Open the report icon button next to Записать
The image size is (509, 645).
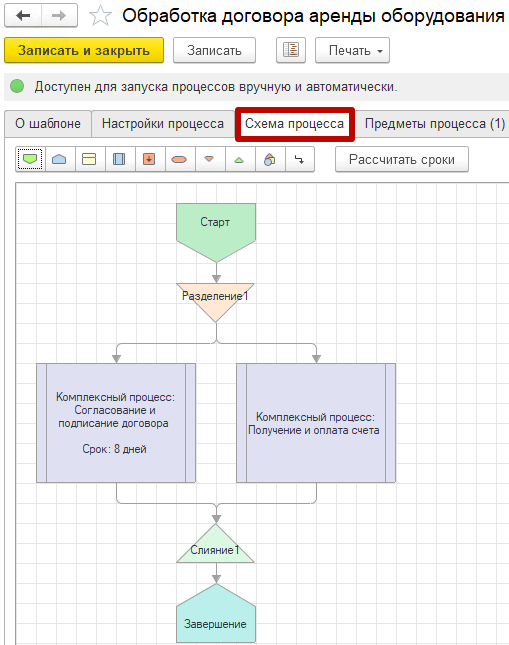pyautogui.click(x=291, y=50)
